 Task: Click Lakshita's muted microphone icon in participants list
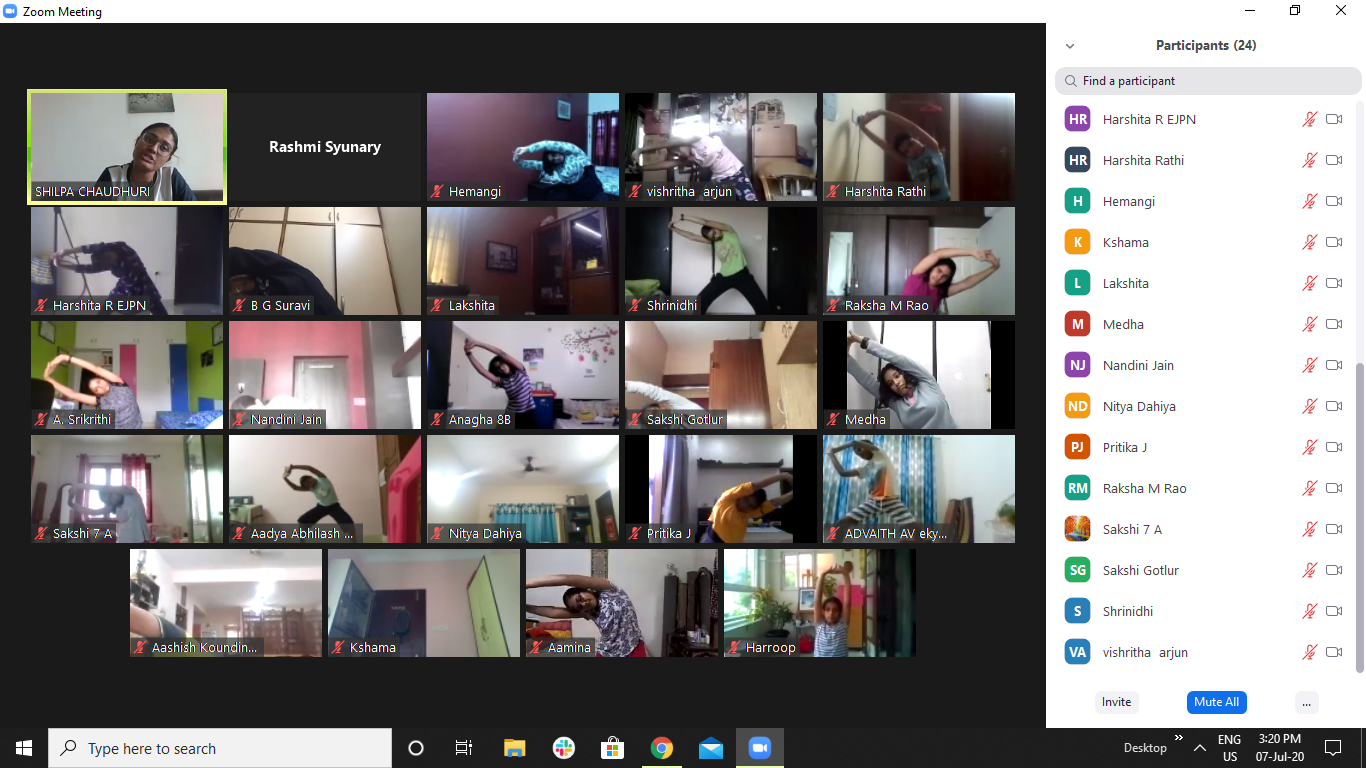[x=1309, y=283]
